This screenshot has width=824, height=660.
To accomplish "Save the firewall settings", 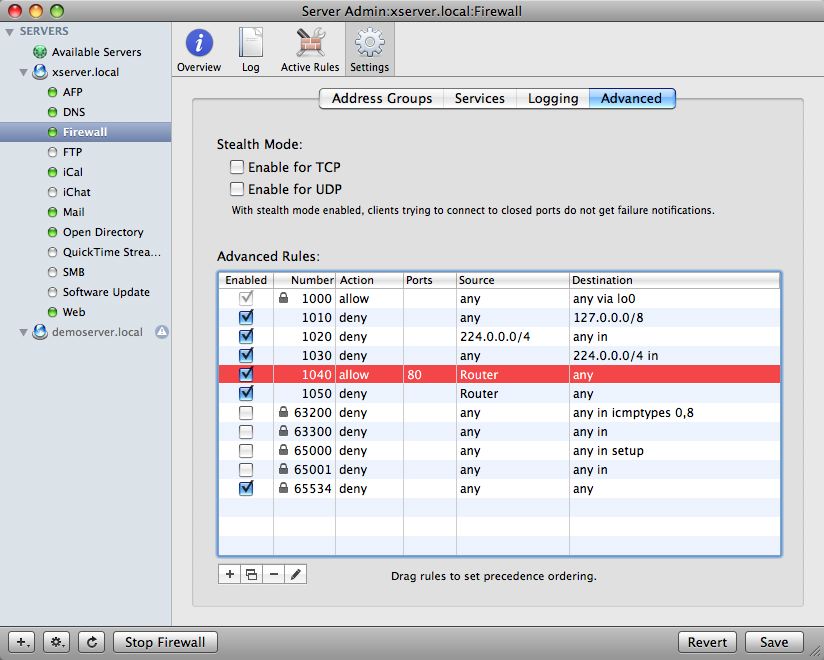I will coord(774,642).
